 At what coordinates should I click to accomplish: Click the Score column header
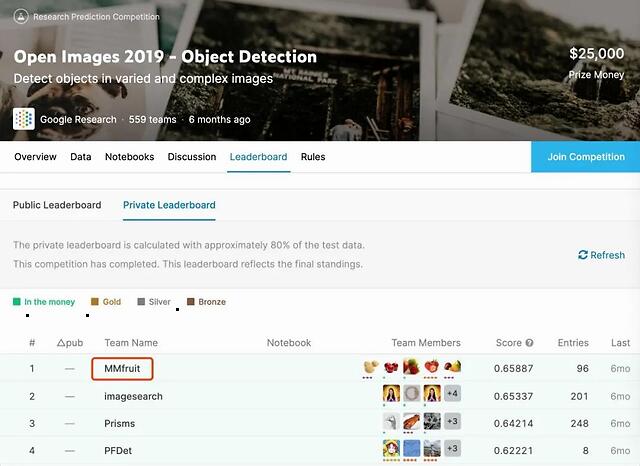click(509, 343)
